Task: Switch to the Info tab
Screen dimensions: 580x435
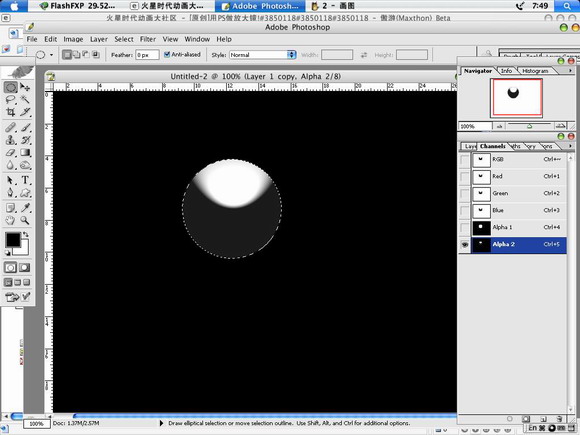Action: 506,71
